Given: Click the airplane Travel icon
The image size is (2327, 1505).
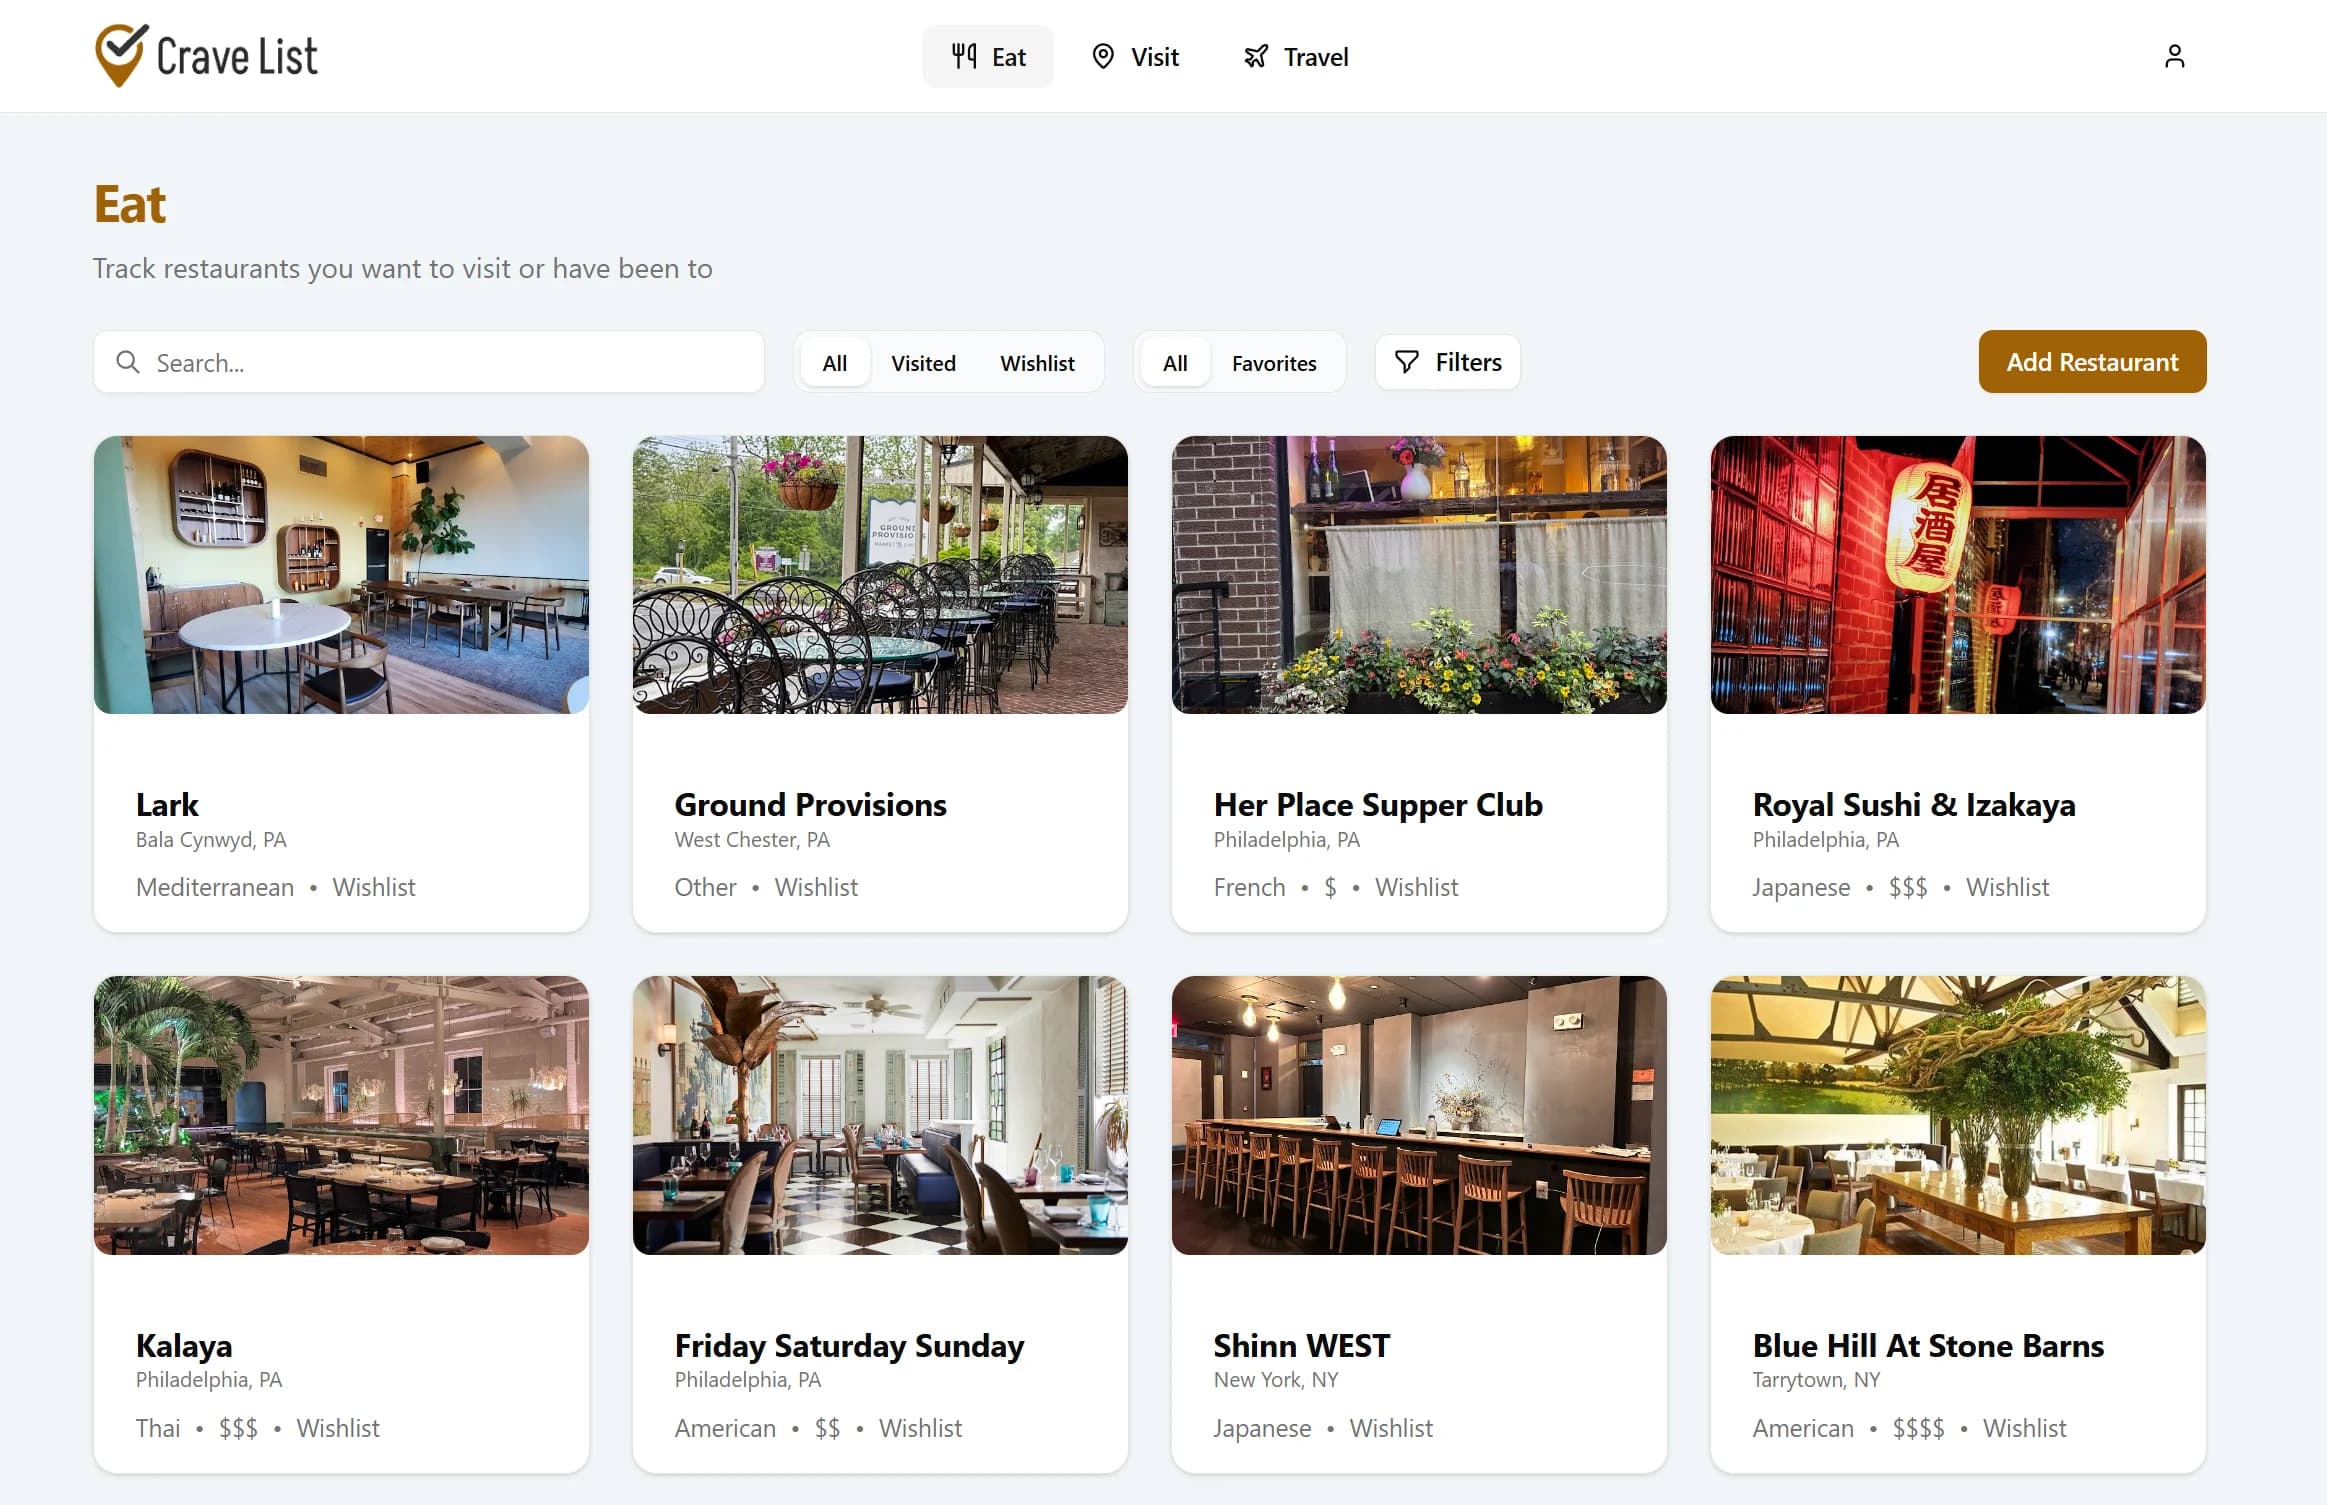Looking at the screenshot, I should coord(1255,56).
